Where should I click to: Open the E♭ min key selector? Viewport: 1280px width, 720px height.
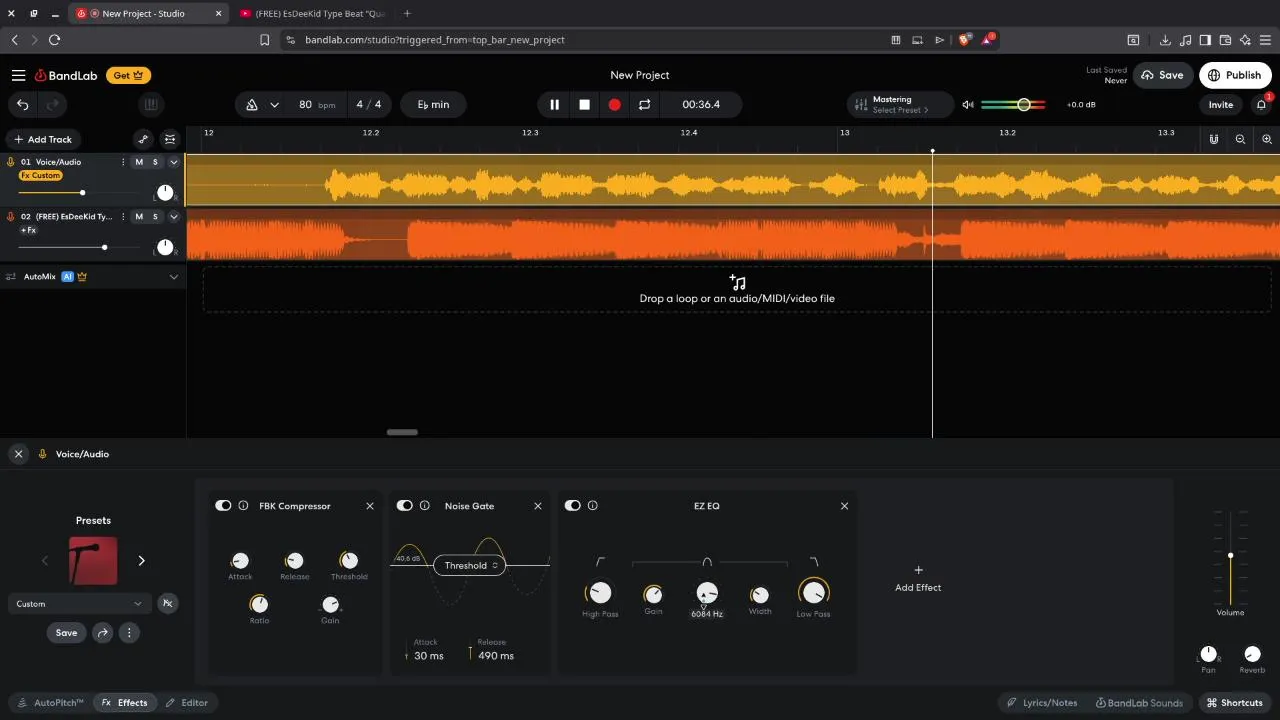pyautogui.click(x=433, y=104)
